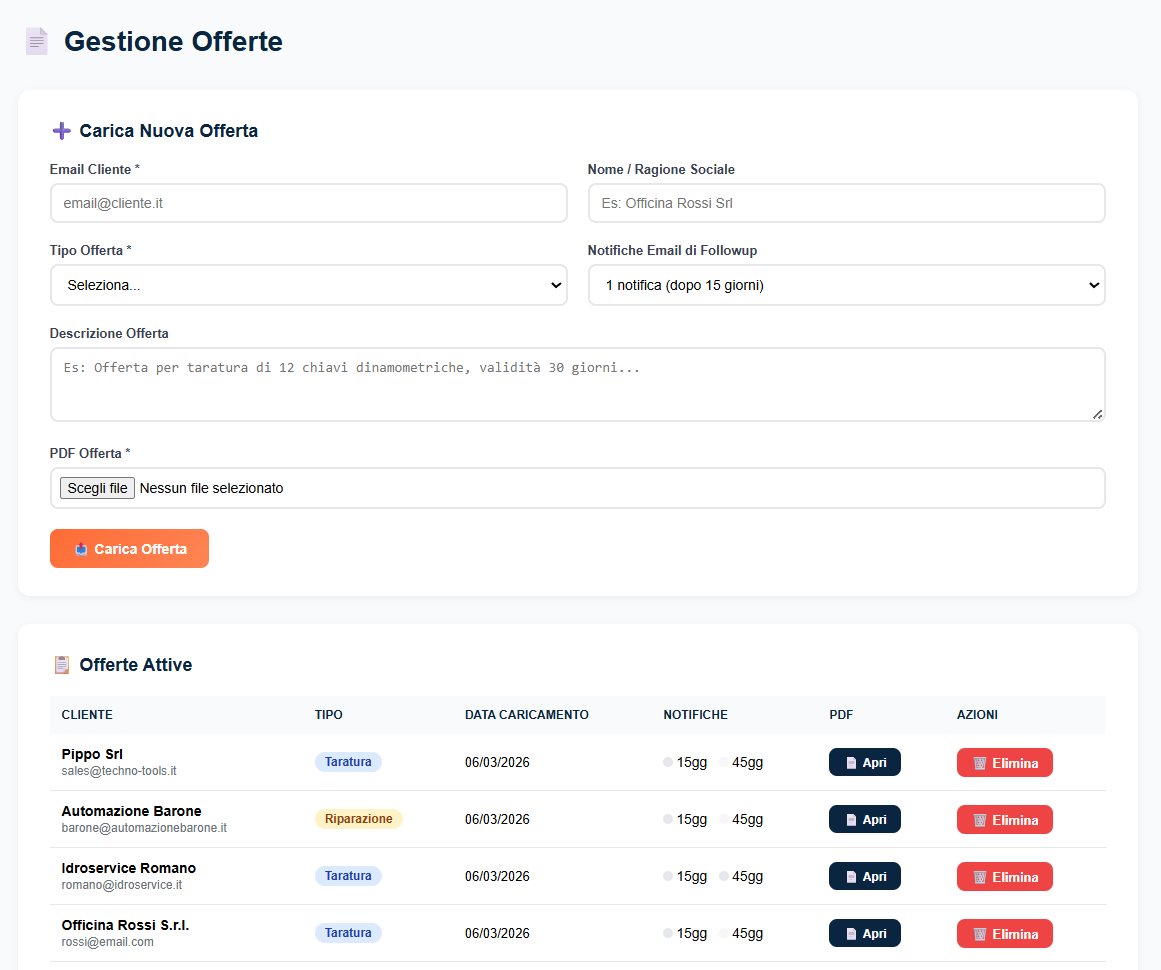Click the plus icon next to 'Carica Nuova Offerta'
1161x970 pixels.
click(60, 130)
